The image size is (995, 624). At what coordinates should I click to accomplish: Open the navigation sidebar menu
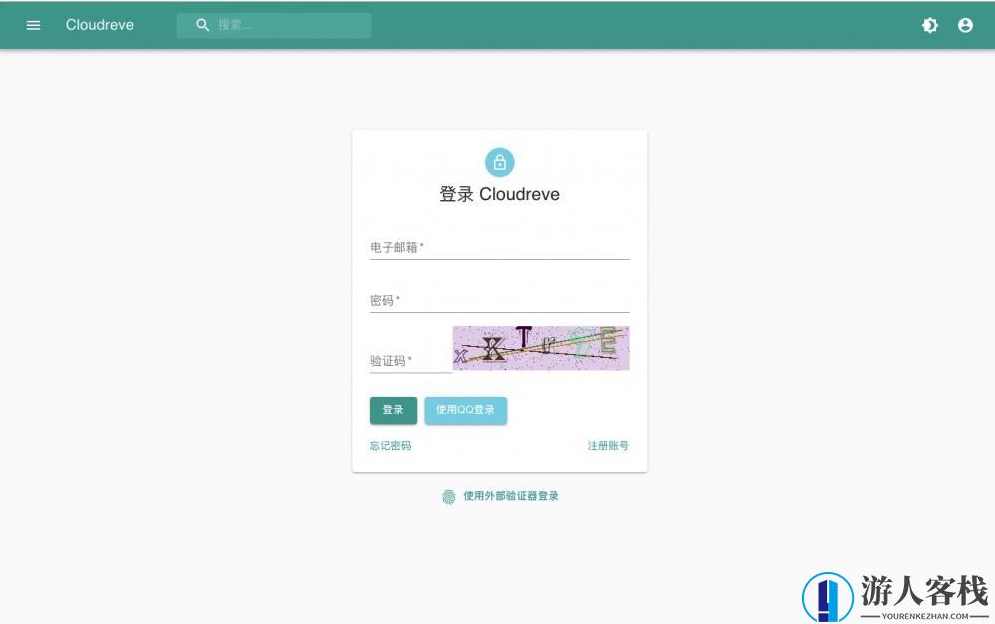[33, 25]
